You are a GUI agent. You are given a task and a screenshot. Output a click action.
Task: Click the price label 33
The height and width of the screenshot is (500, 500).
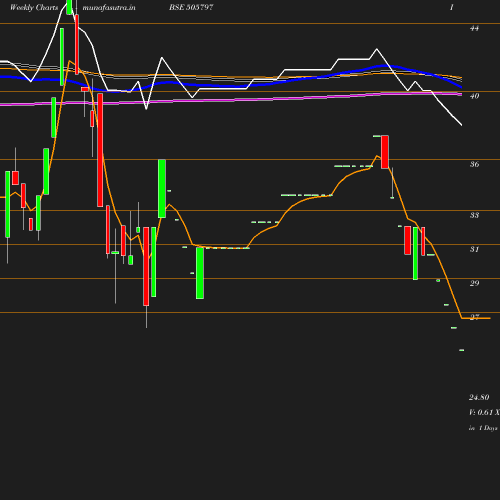[474, 215]
